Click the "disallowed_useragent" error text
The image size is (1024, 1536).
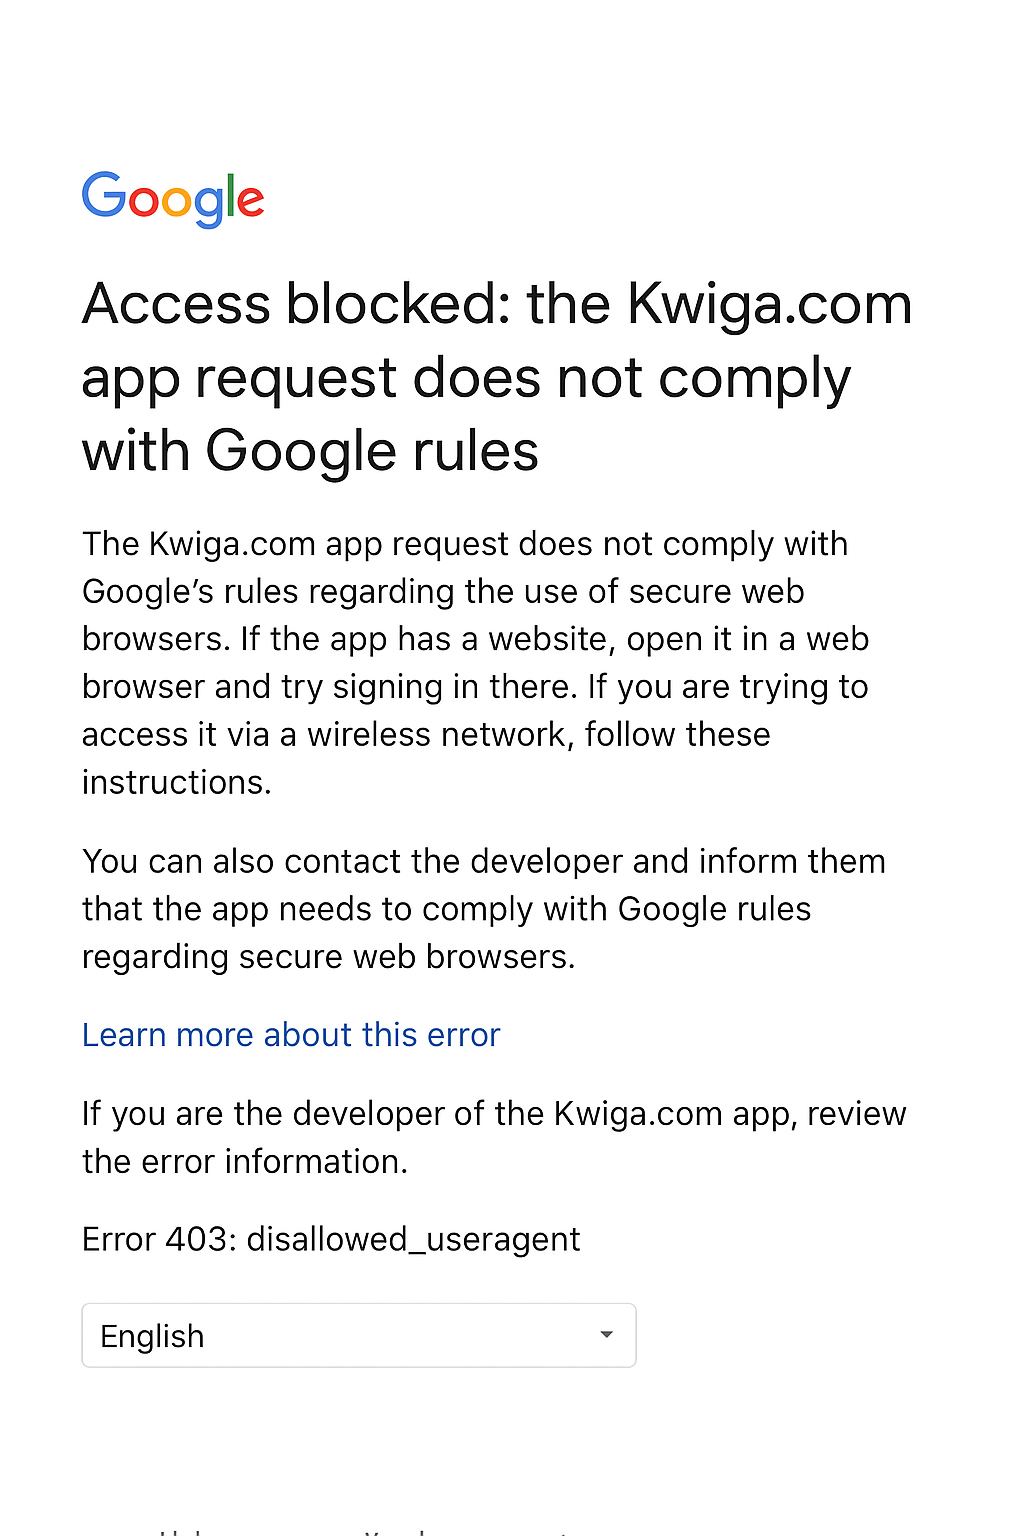[x=413, y=1240]
